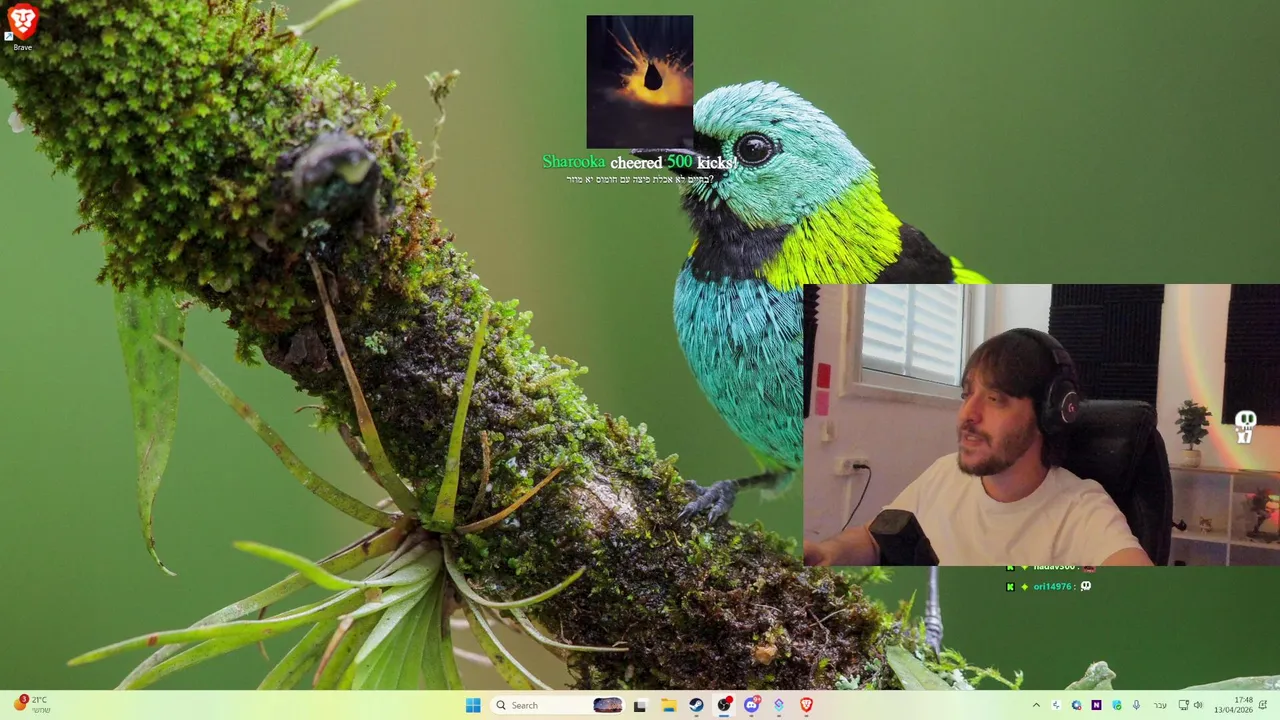Click the ori14976 chat username
This screenshot has width=1280, height=720.
tap(1052, 587)
